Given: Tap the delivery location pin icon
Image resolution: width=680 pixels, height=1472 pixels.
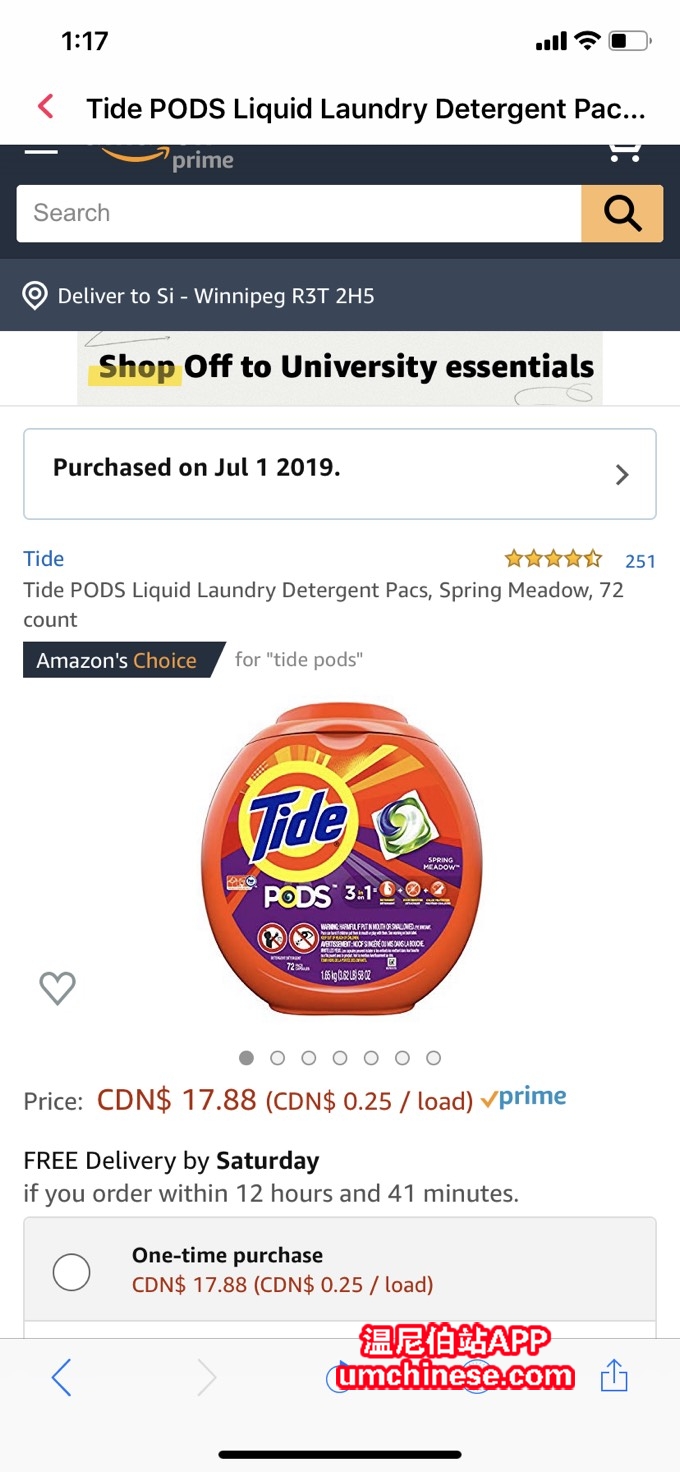Looking at the screenshot, I should (35, 296).
